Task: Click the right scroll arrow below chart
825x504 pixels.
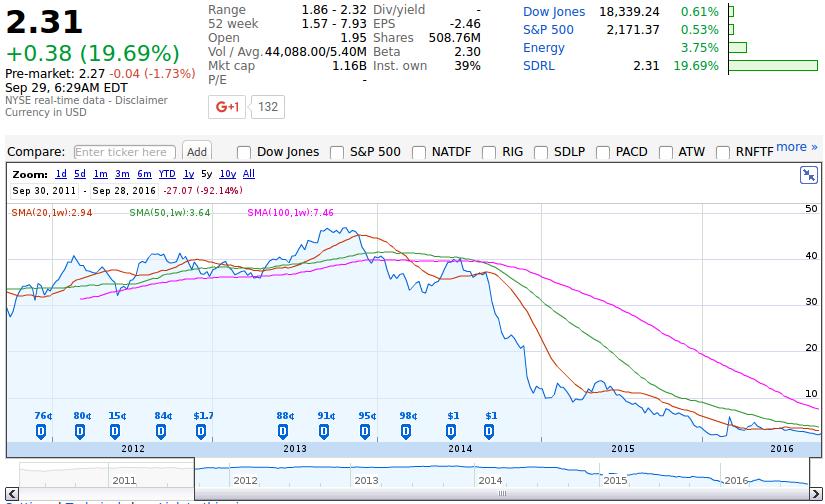Action: 816,493
